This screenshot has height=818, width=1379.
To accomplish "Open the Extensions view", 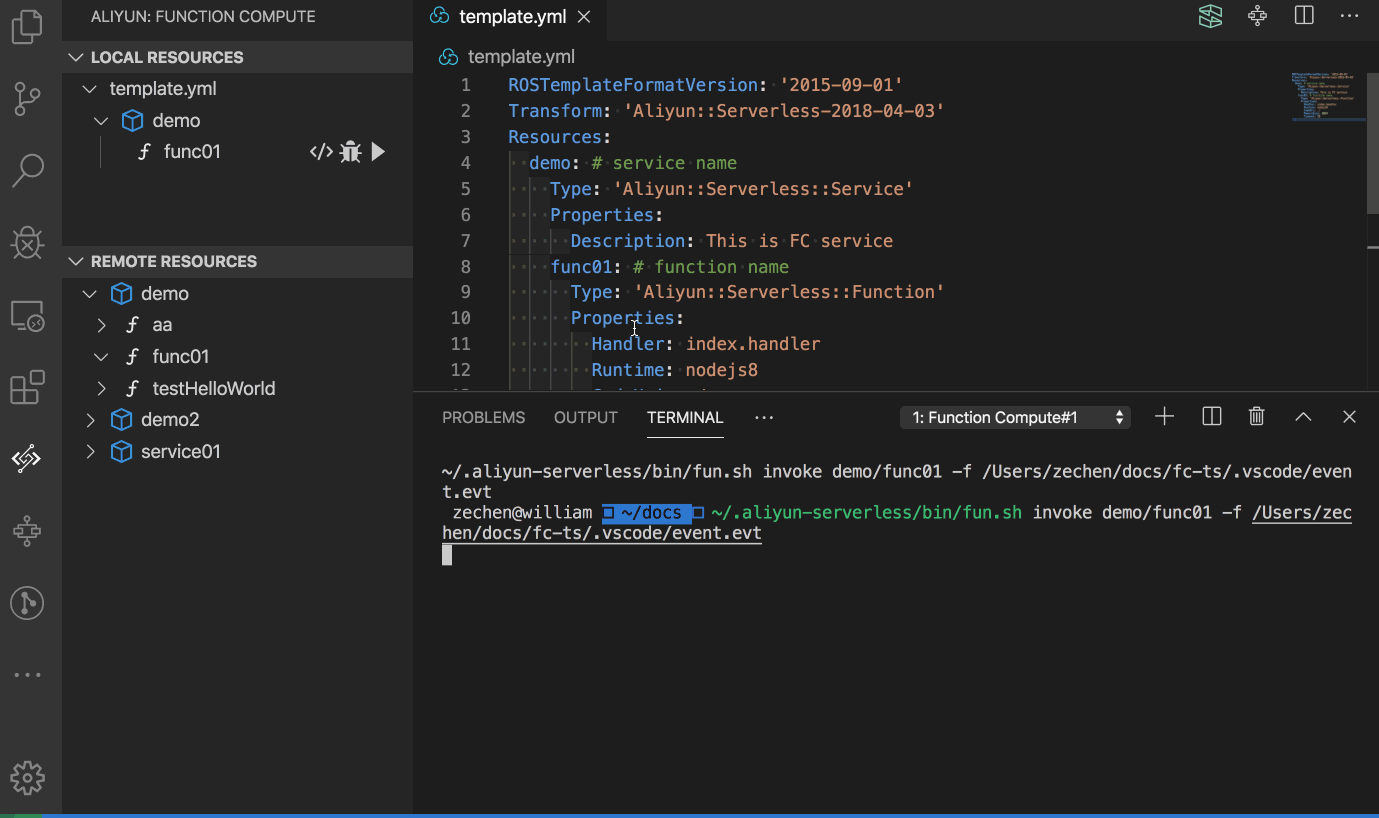I will pos(27,387).
